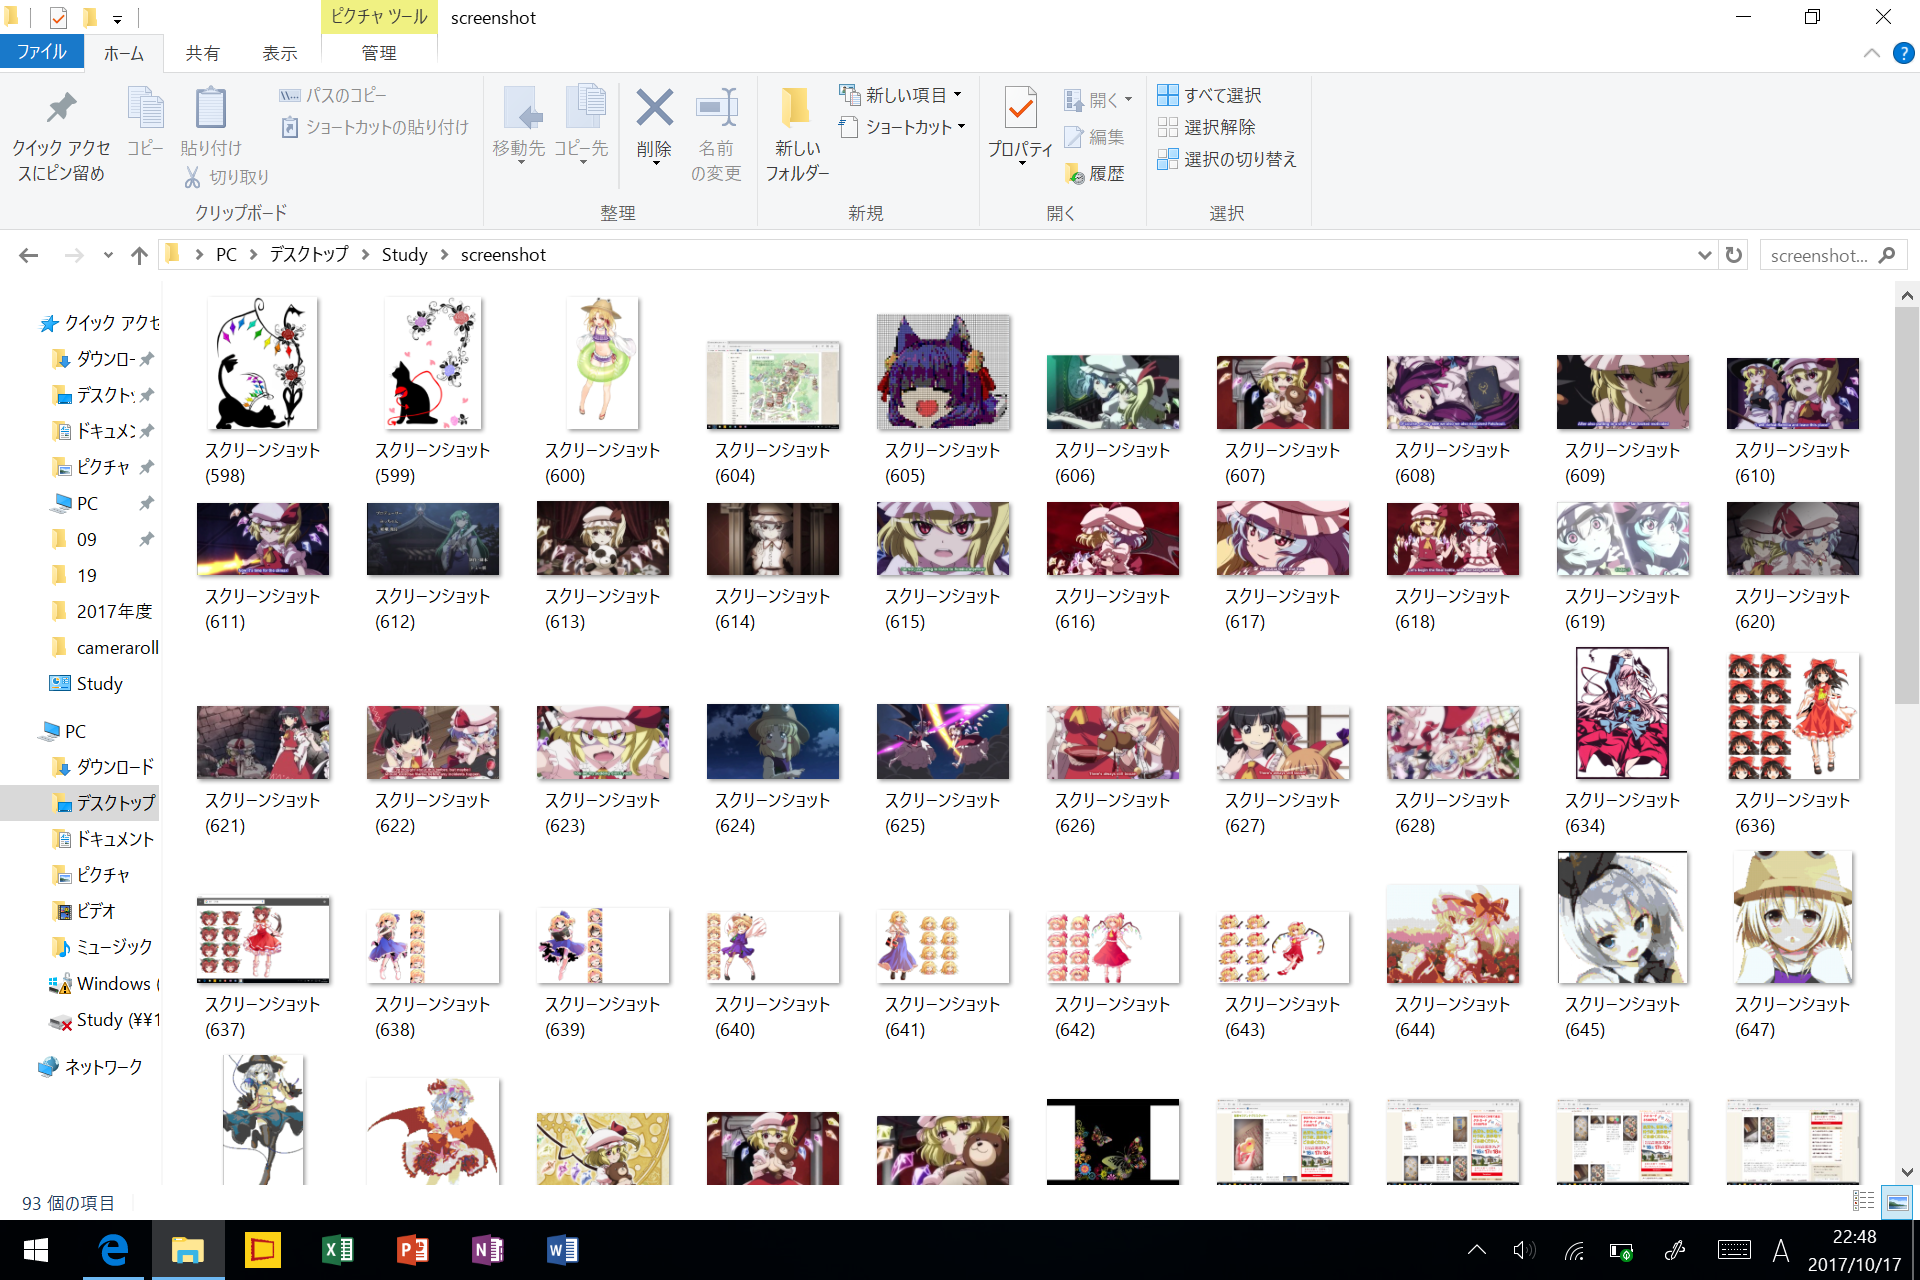
Task: Click the Paste clipboard icon
Action: tap(210, 108)
